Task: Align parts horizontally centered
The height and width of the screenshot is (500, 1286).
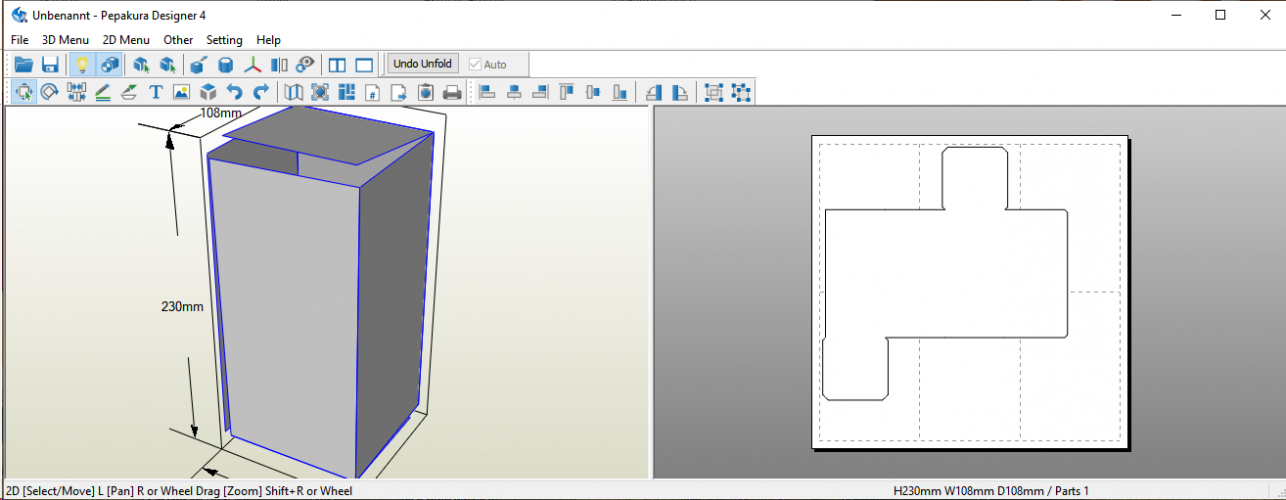Action: tap(514, 92)
